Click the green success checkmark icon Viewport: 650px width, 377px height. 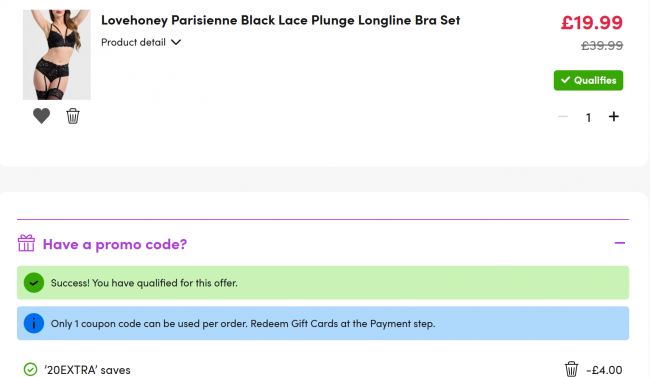tap(34, 283)
